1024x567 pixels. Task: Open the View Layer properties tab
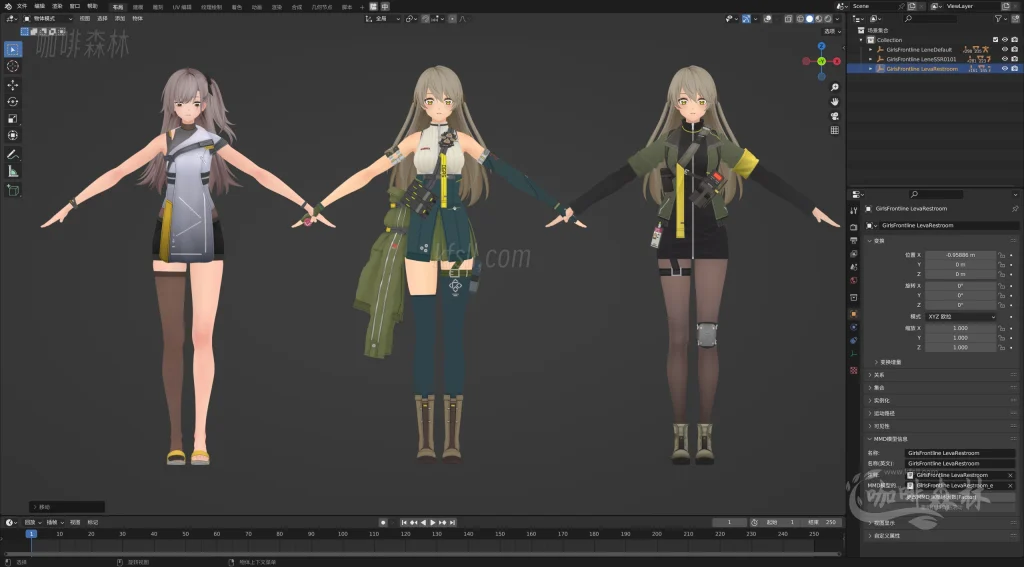point(854,253)
